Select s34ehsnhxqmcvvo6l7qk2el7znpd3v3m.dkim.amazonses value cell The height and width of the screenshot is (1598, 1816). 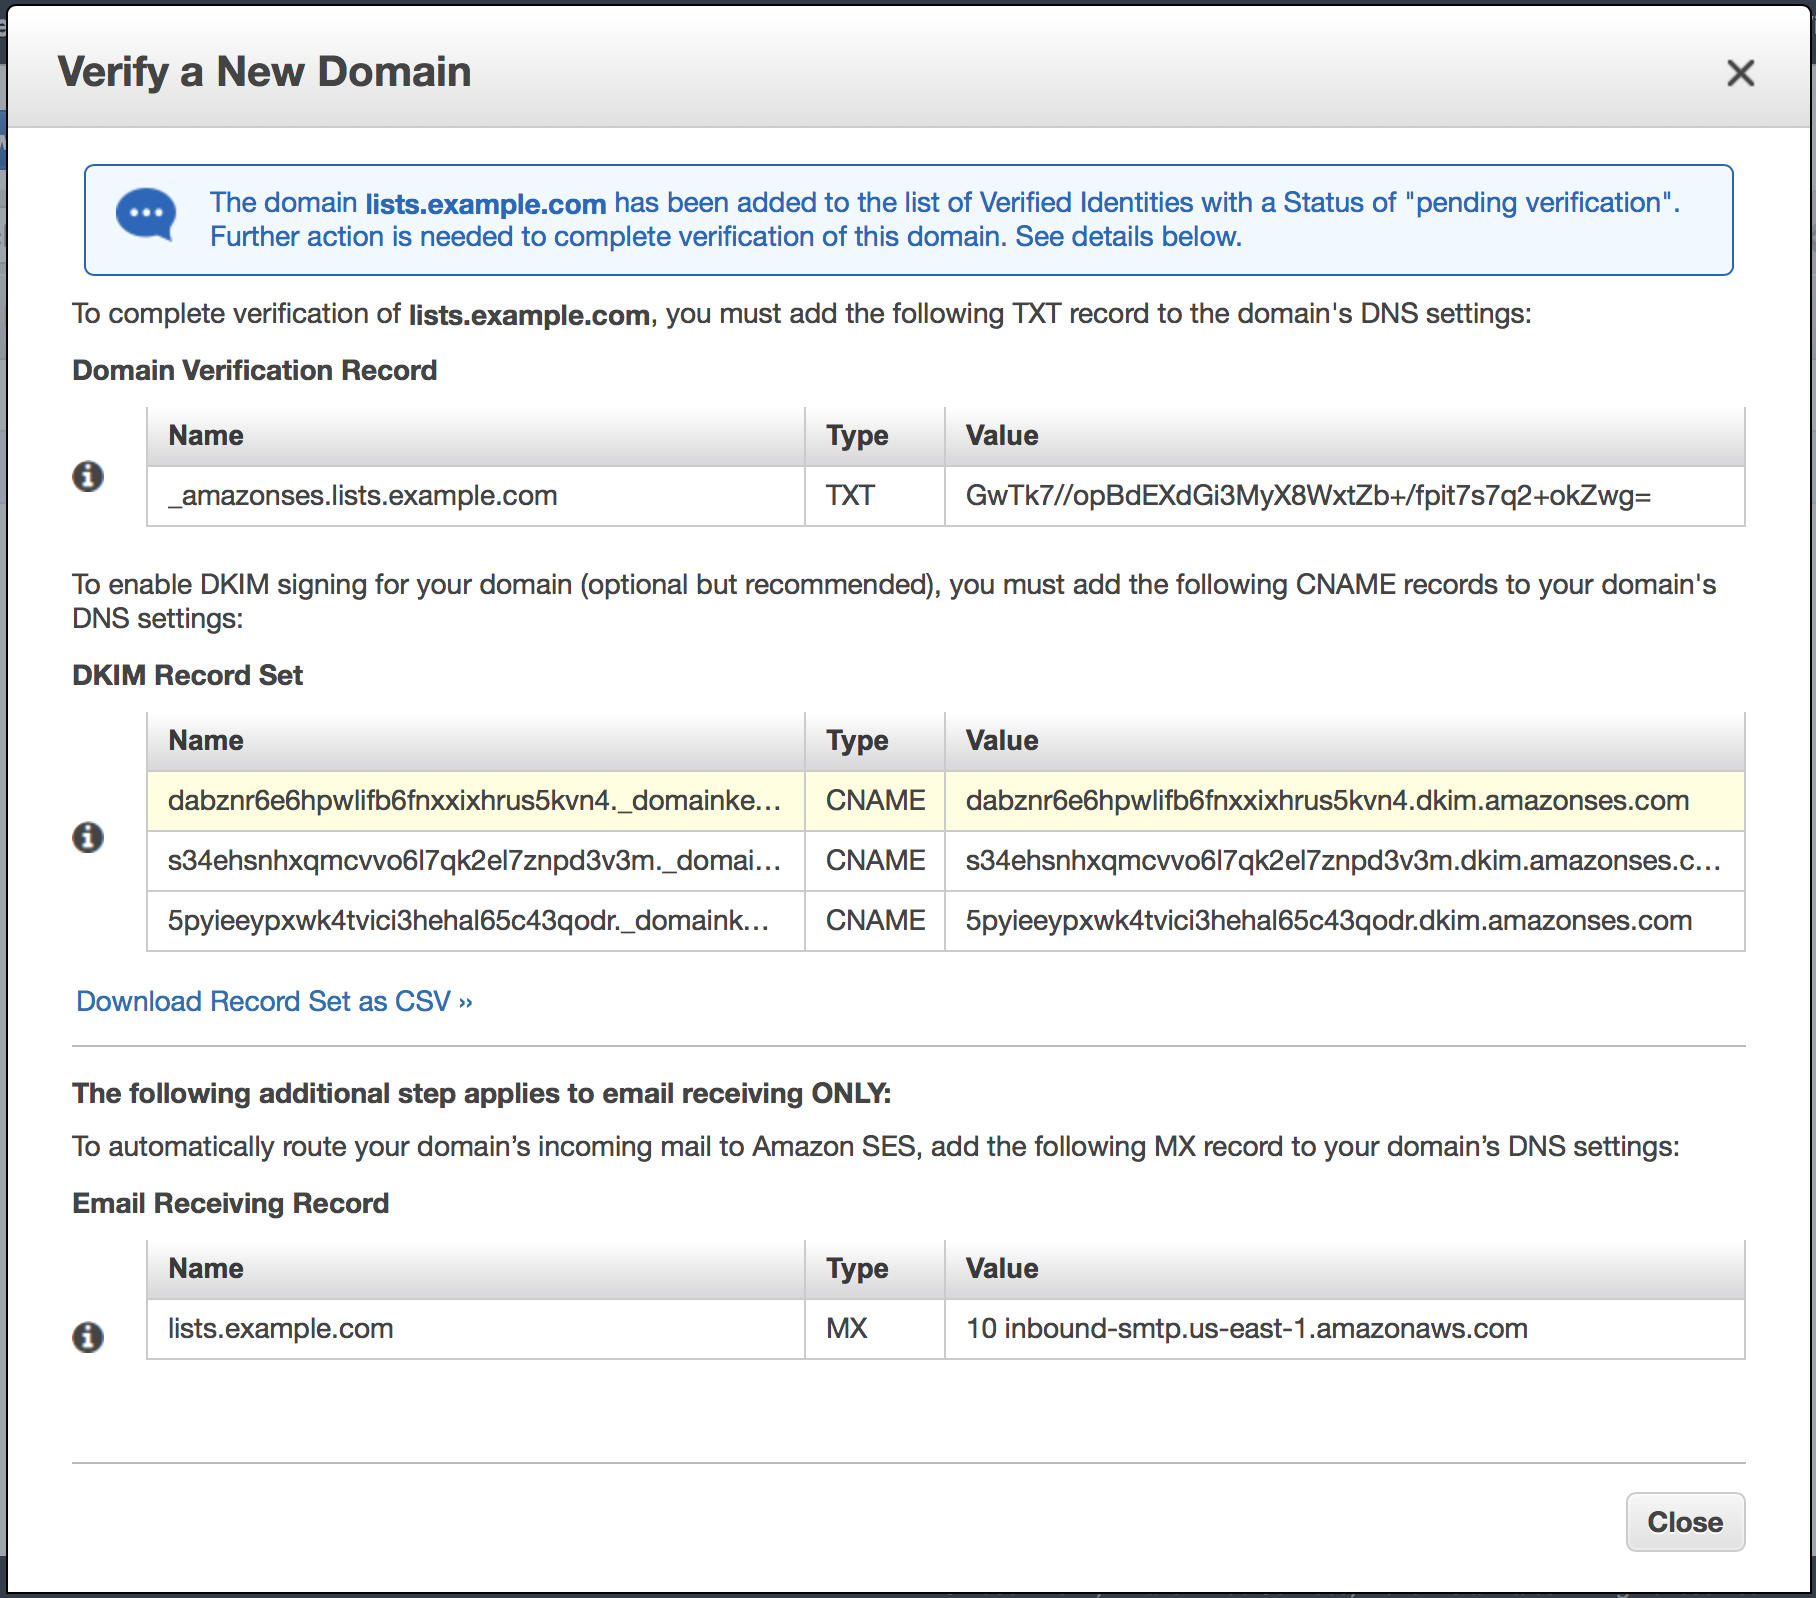pos(1345,861)
